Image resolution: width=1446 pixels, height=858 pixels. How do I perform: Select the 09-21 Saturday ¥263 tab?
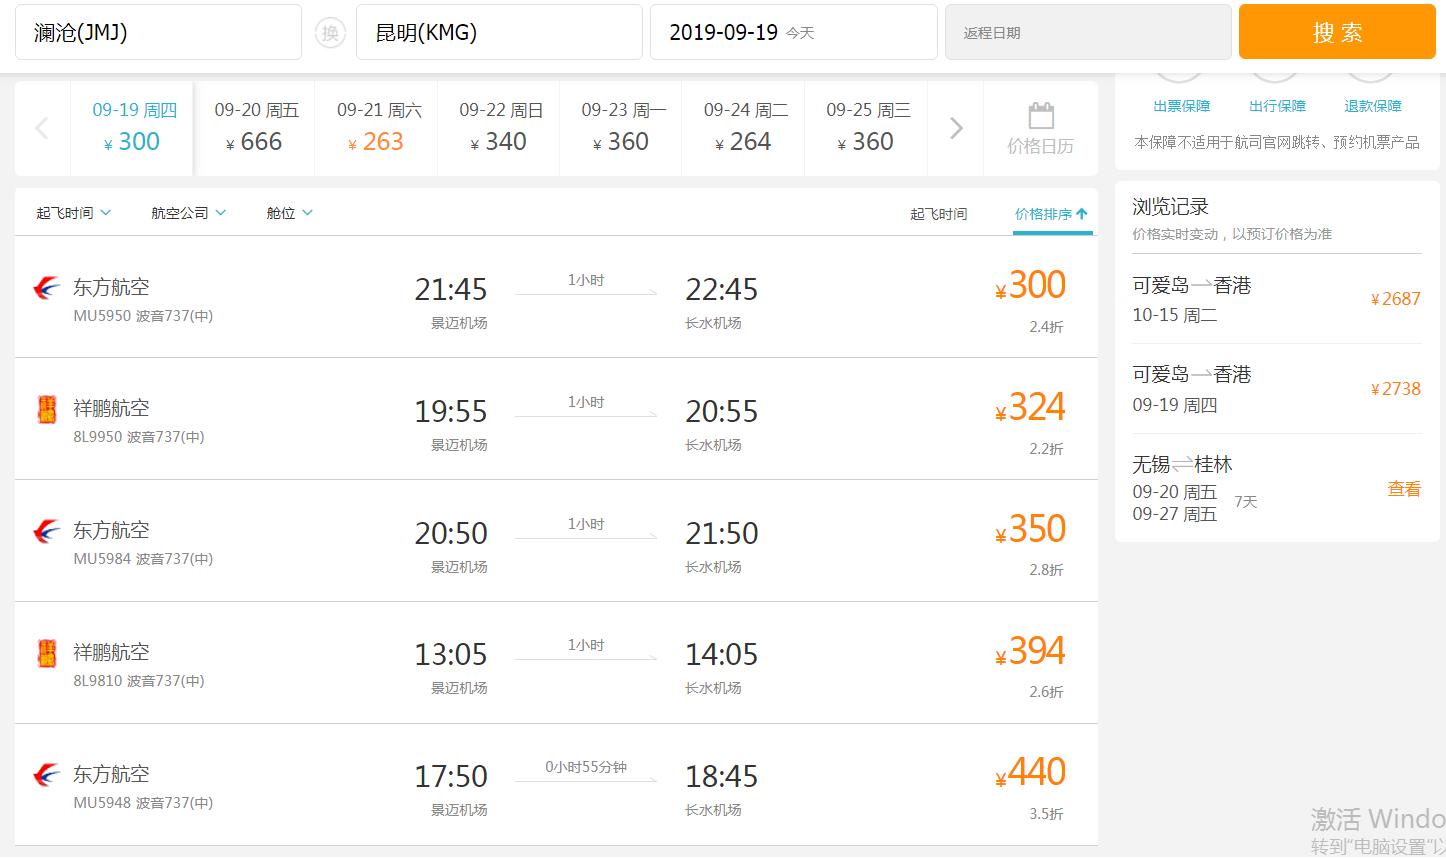377,128
